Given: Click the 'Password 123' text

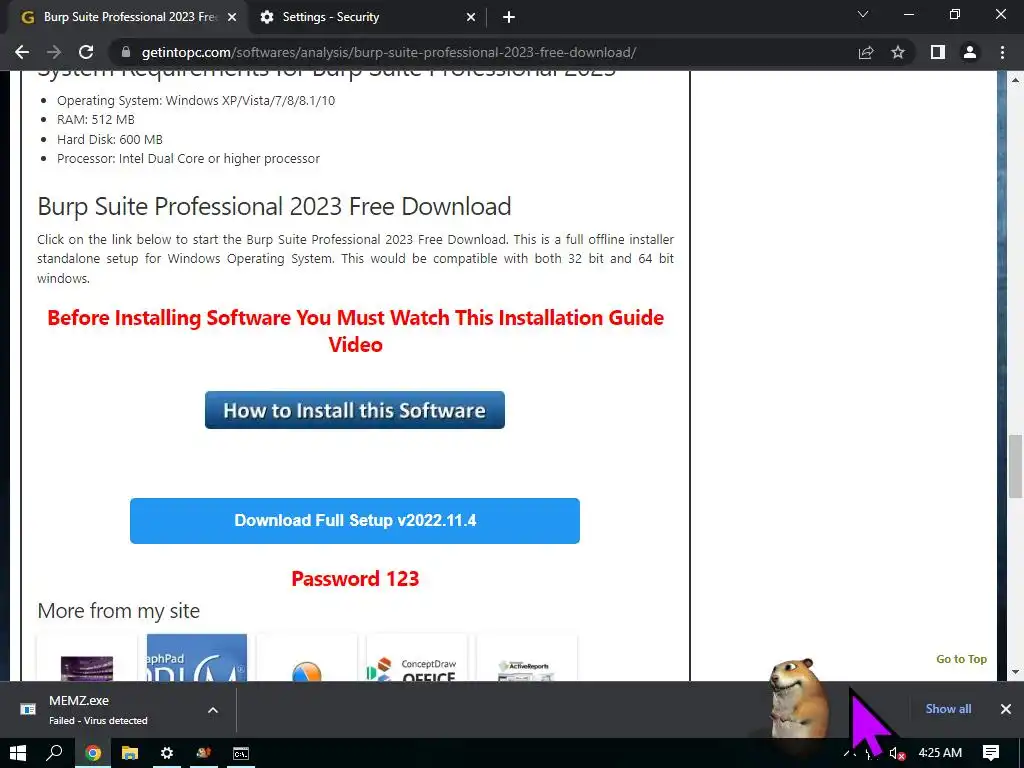Looking at the screenshot, I should click(355, 579).
